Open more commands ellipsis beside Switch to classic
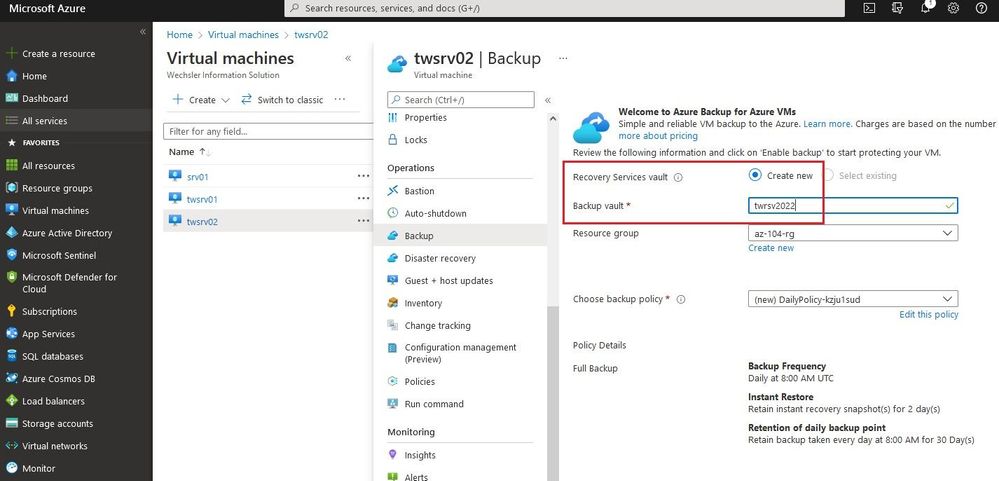The height and width of the screenshot is (481, 999). 340,100
